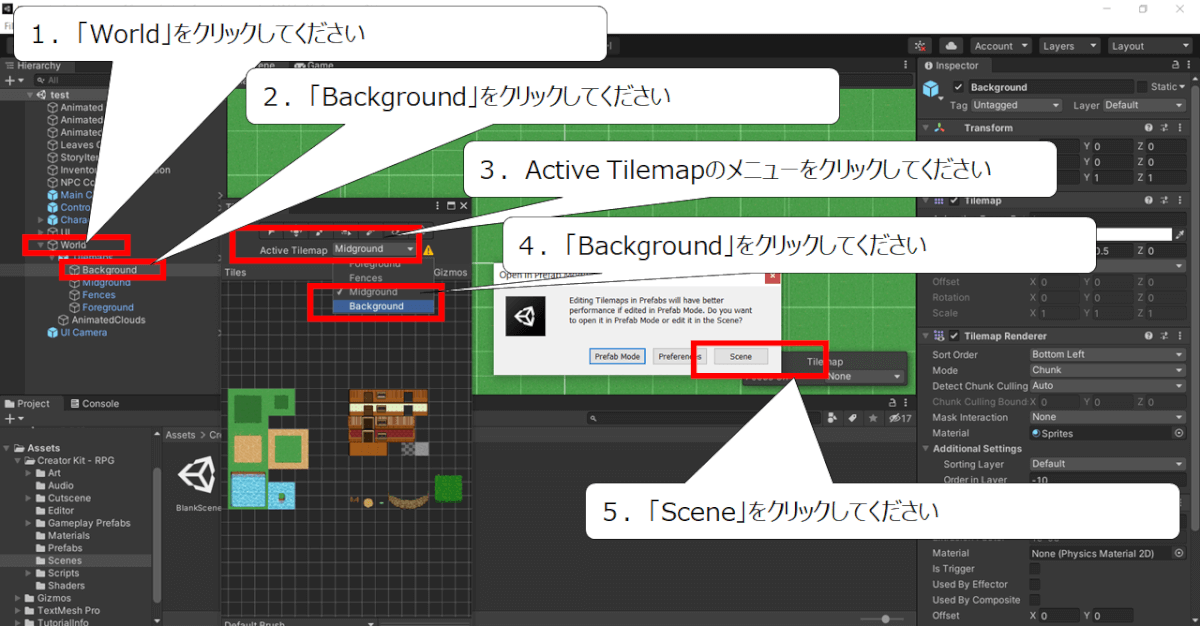Toggle Background object active checkbox
The width and height of the screenshot is (1200, 626).
[x=959, y=87]
